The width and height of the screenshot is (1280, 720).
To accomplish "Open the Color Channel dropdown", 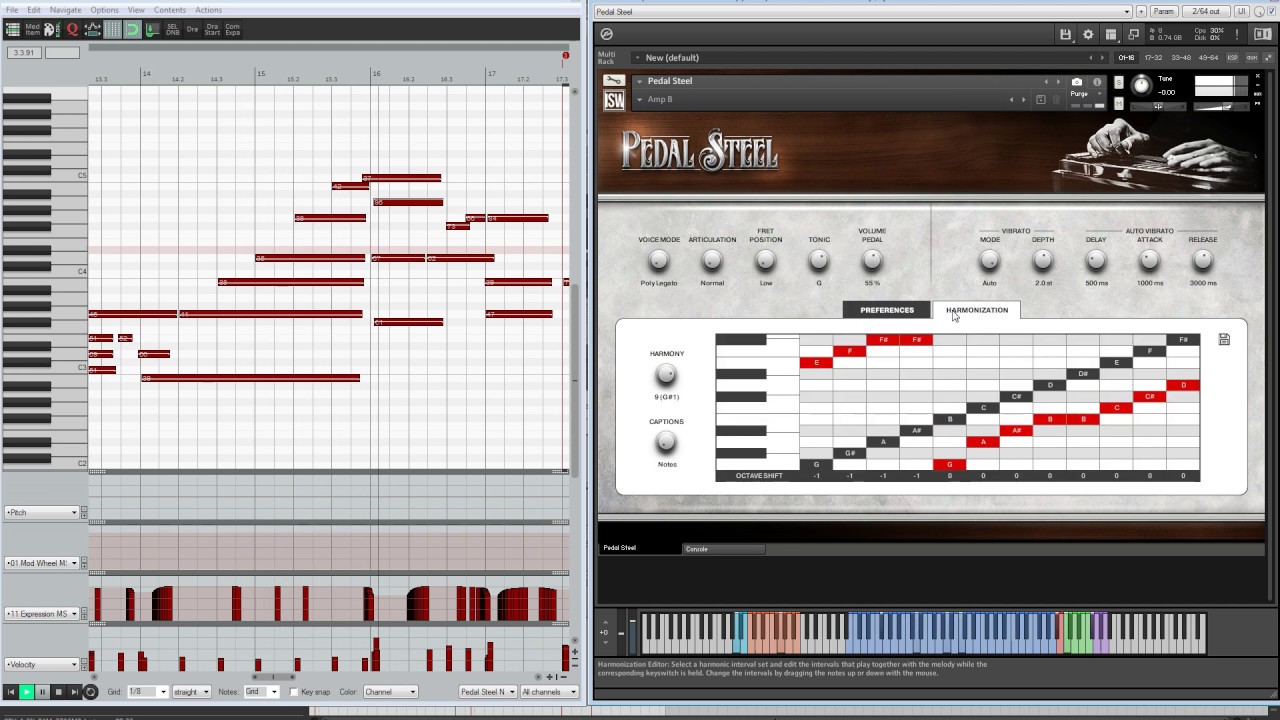I will [x=390, y=692].
